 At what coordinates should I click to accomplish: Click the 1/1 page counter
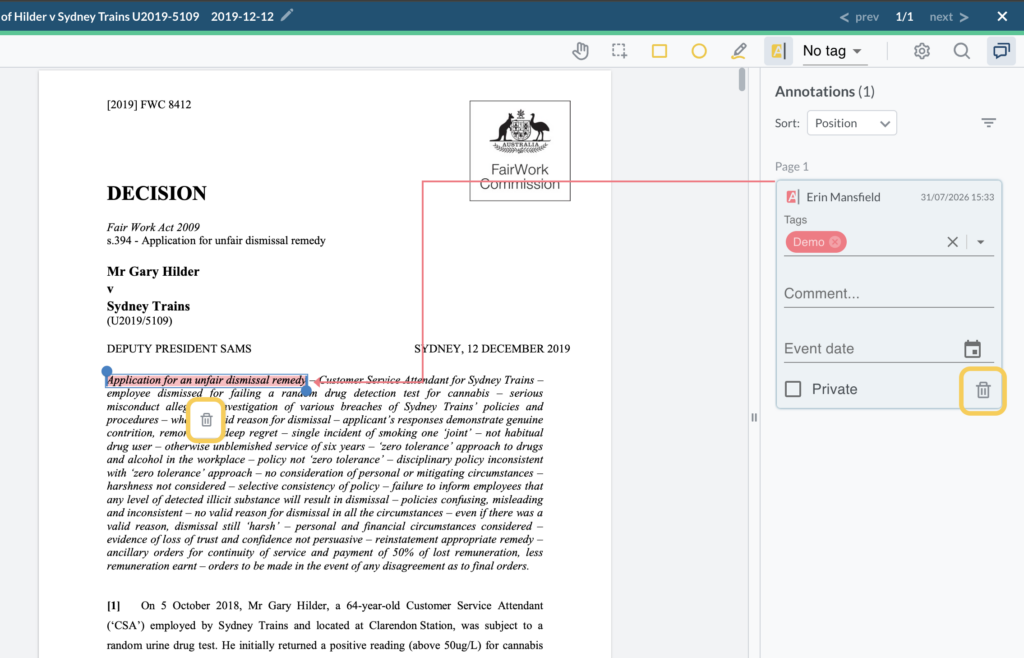[904, 17]
